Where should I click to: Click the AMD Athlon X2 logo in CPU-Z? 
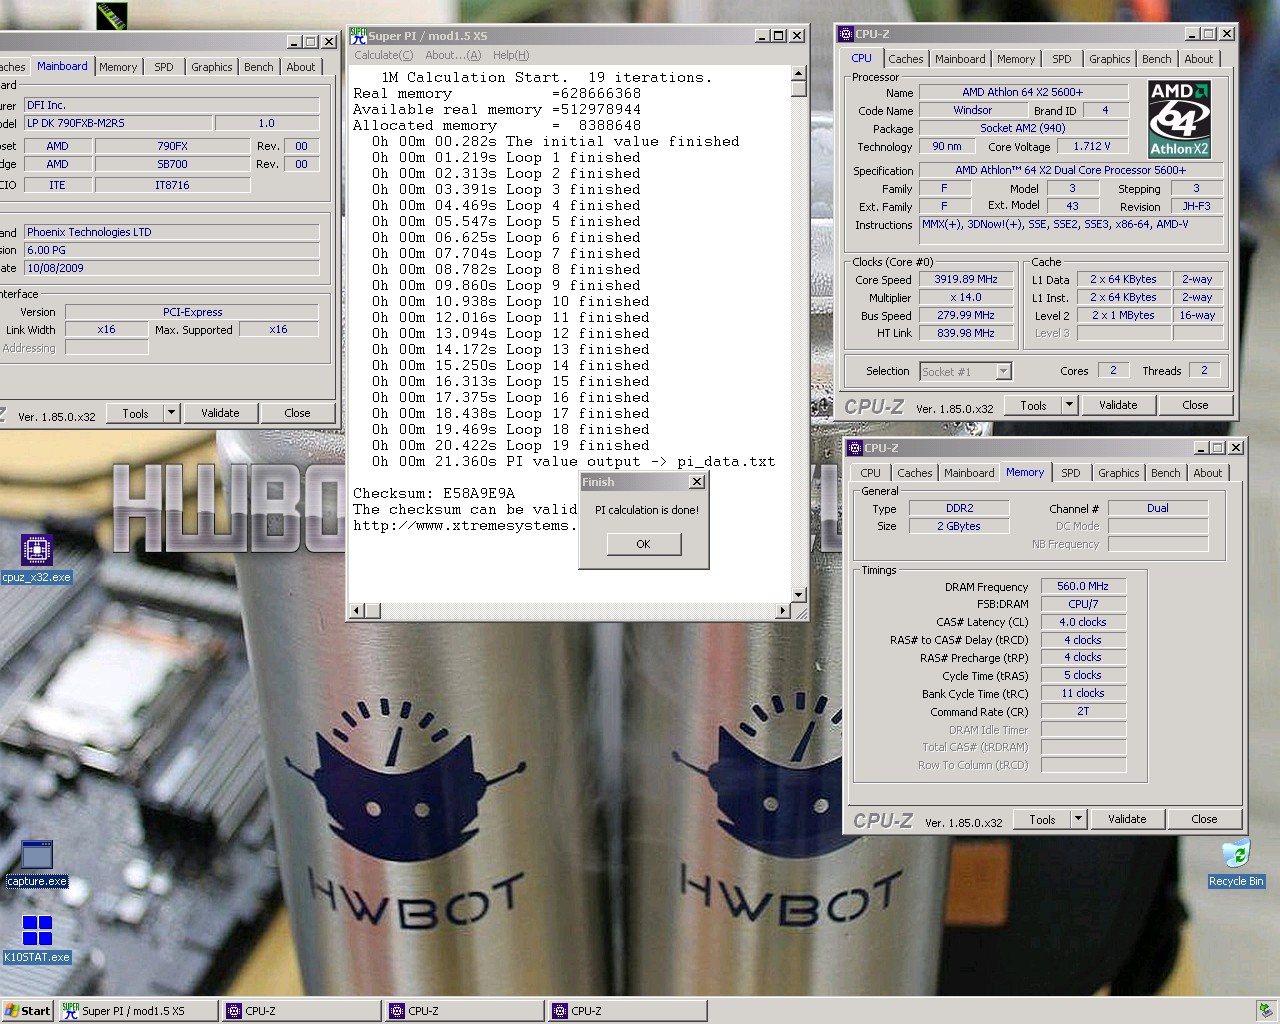pos(1180,119)
